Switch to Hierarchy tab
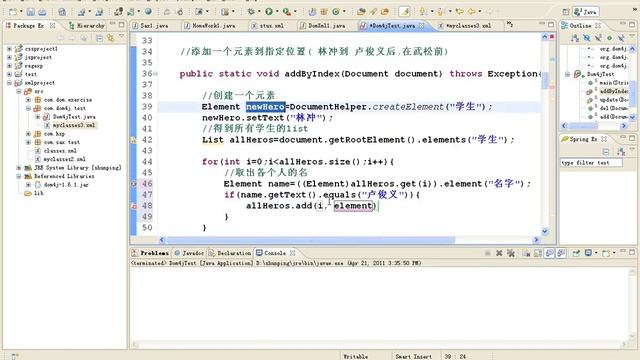Viewport: 640px width, 360px height. (x=87, y=25)
